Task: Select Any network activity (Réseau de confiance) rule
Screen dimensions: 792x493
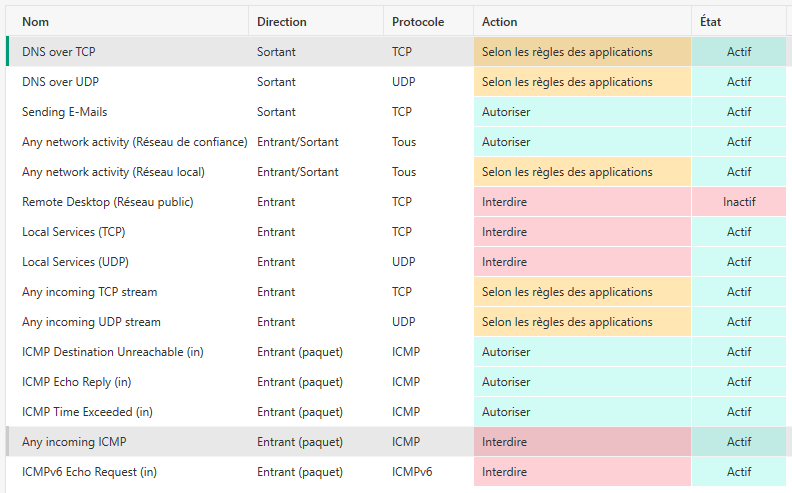Action: point(134,142)
